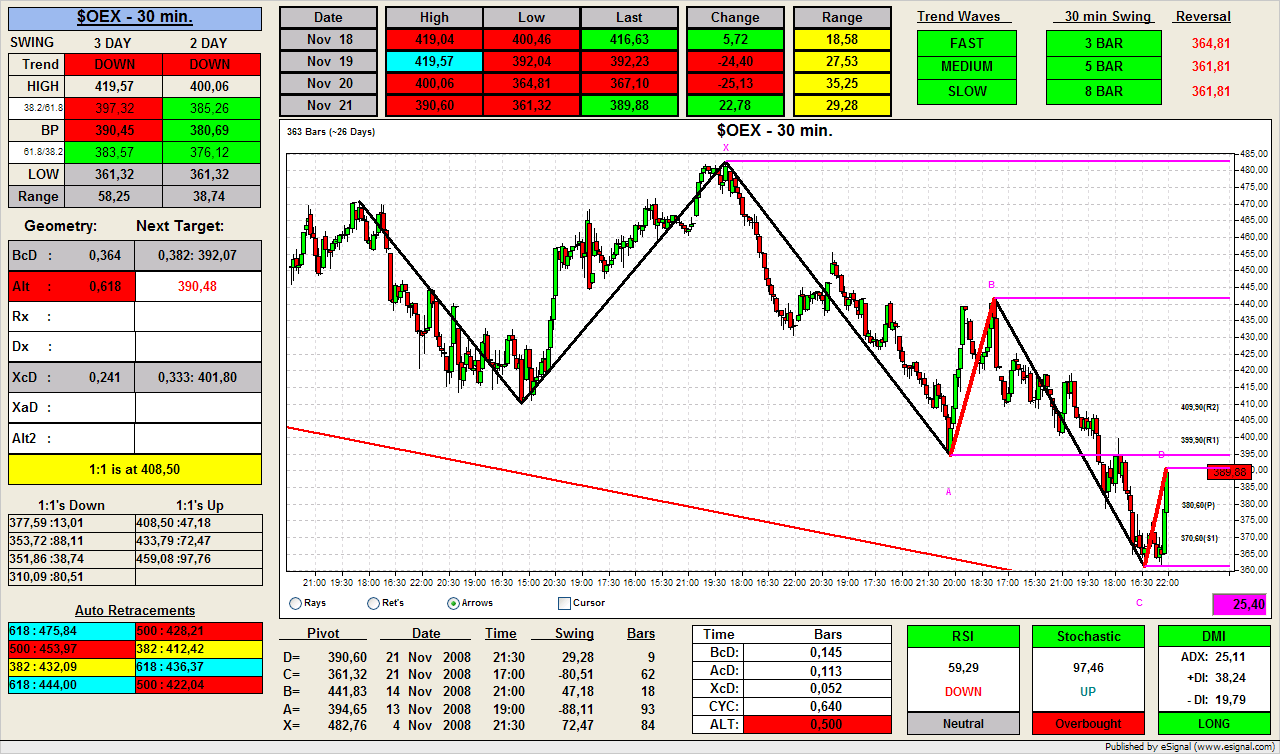This screenshot has height=754, width=1280.
Task: Select the Rays radio button
Action: coord(295,603)
